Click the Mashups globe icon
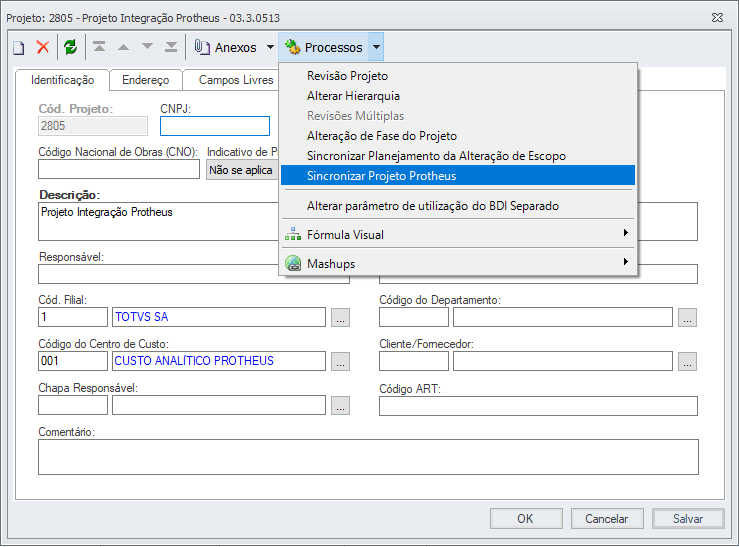 (x=293, y=263)
